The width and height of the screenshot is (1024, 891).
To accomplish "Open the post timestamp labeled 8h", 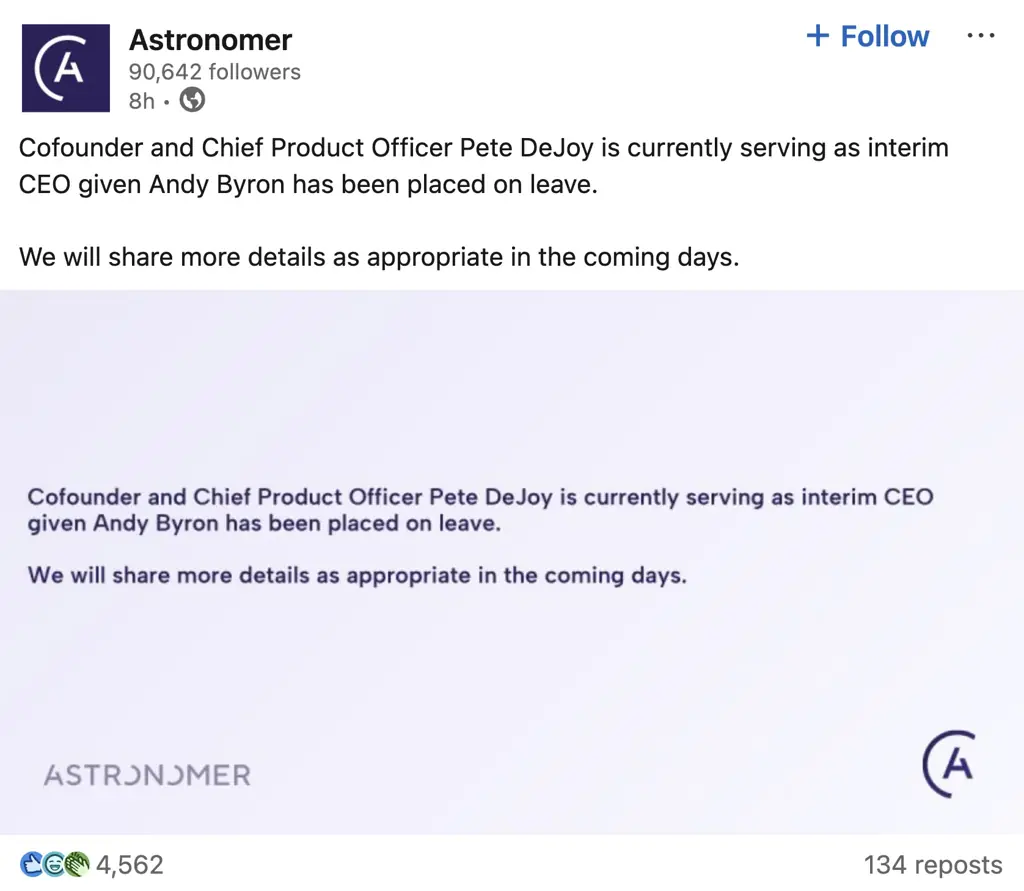I will coord(141,100).
